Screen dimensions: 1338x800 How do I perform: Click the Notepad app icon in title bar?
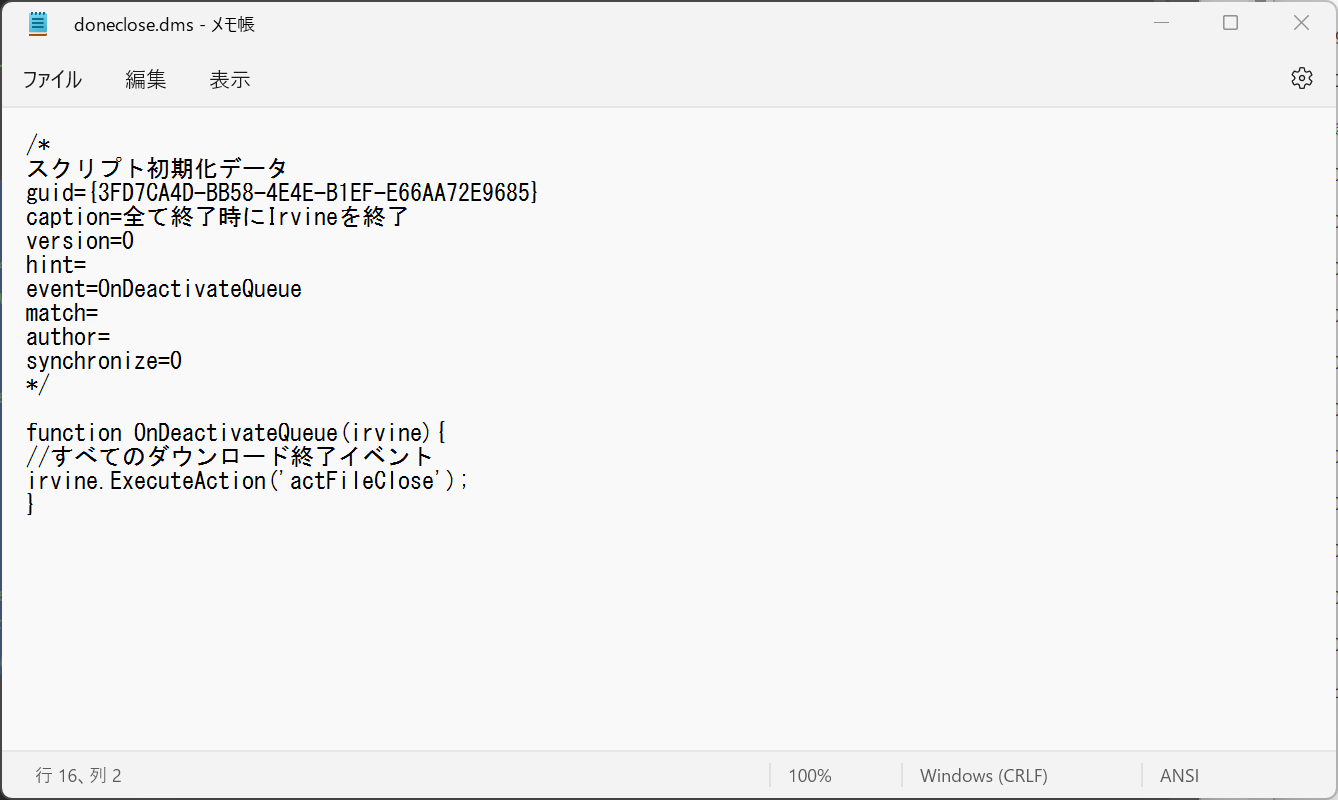38,23
